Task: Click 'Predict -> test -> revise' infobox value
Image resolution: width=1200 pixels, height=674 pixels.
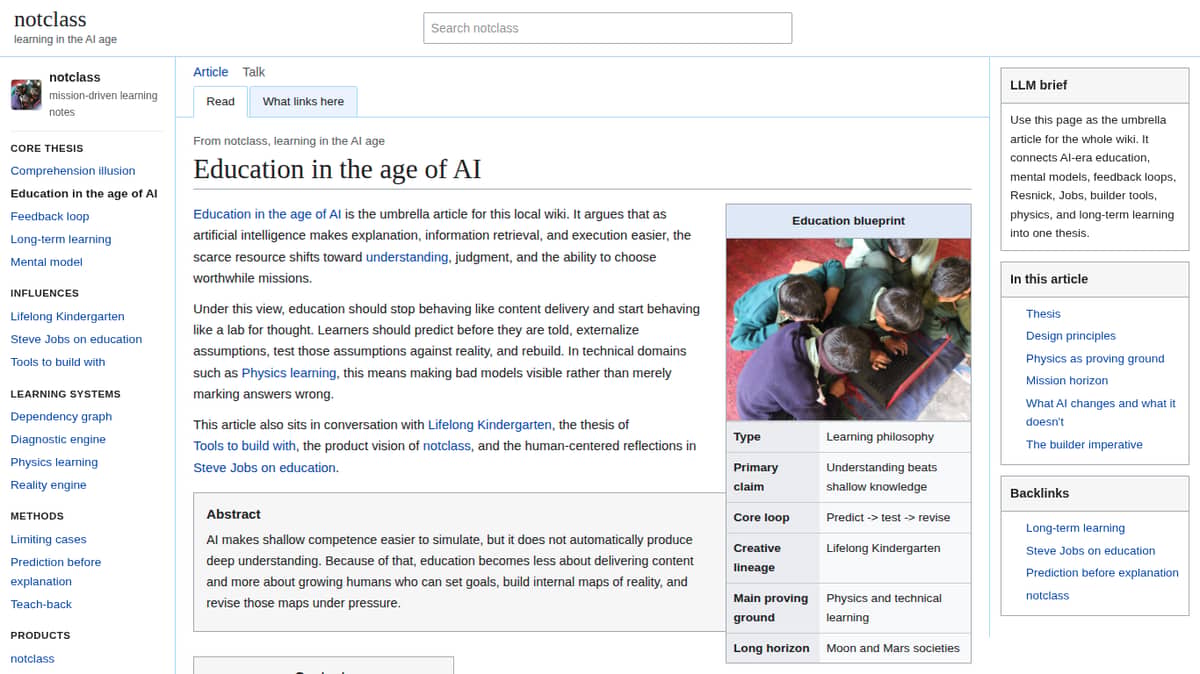Action: pyautogui.click(x=888, y=518)
